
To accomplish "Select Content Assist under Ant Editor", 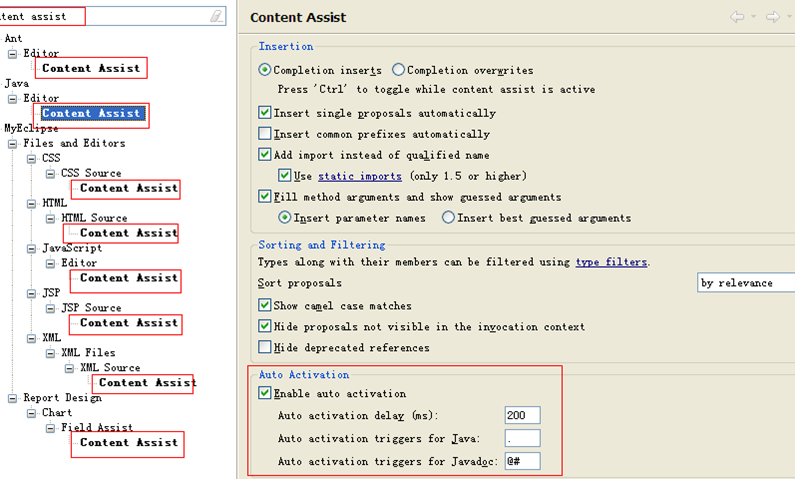I will [91, 68].
